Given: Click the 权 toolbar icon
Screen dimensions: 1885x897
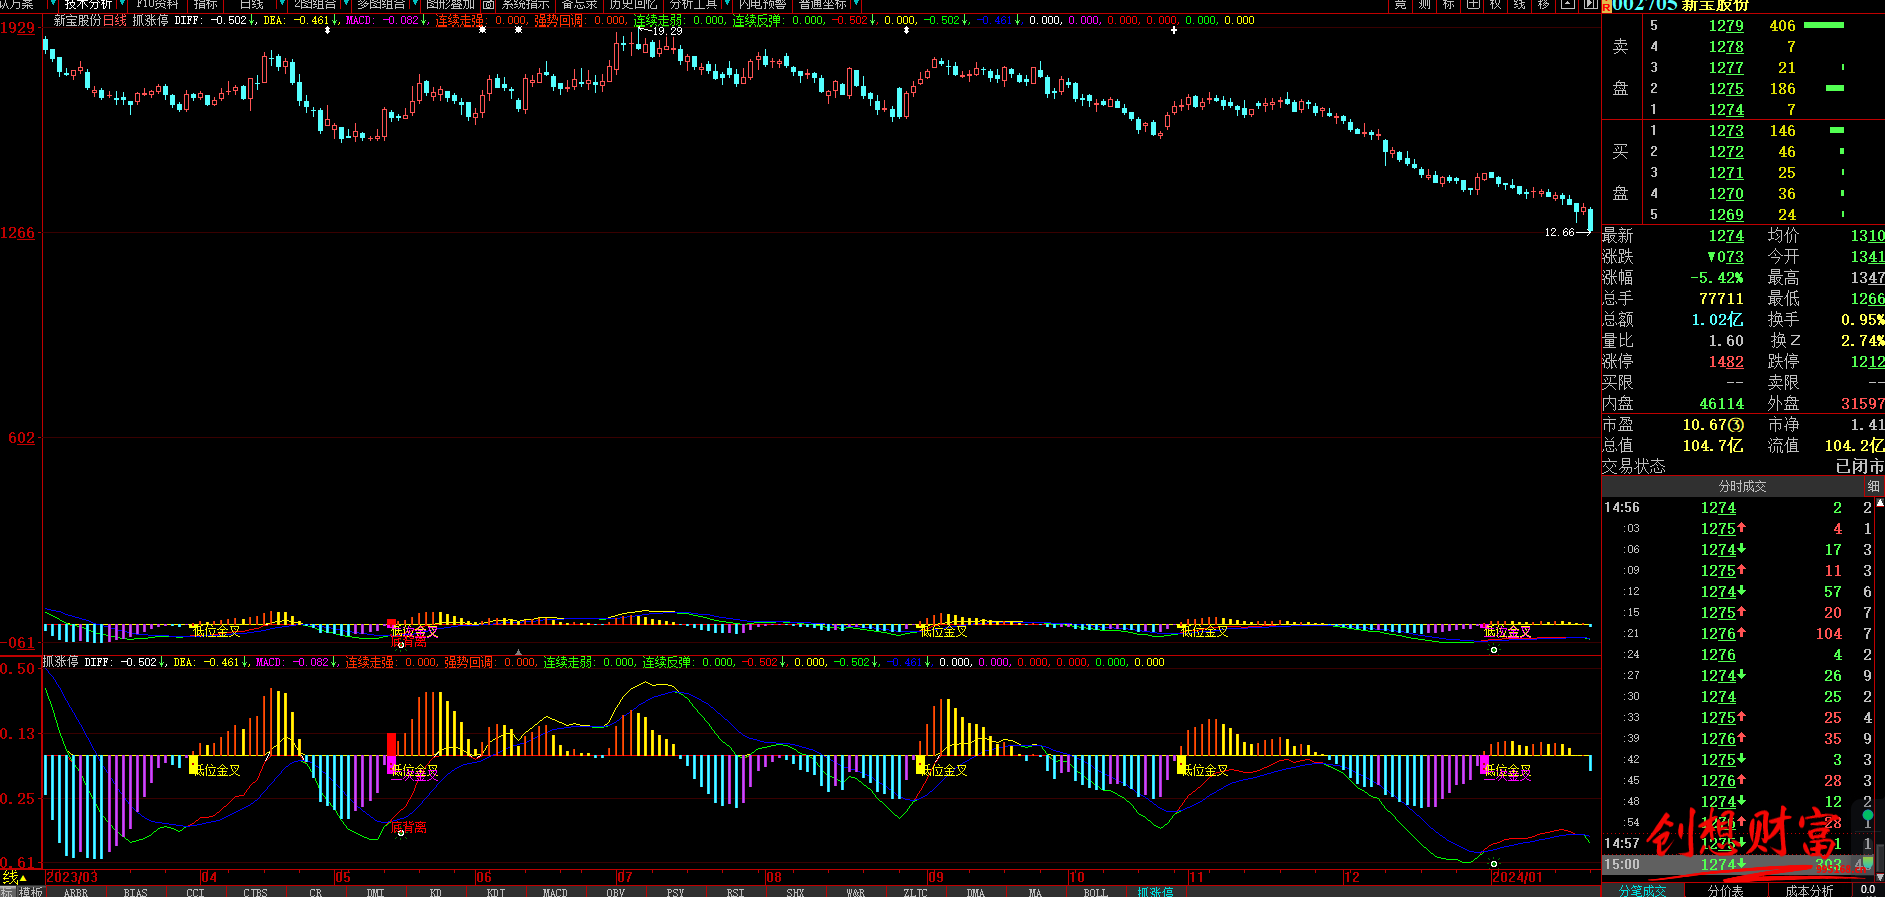Looking at the screenshot, I should pos(1496,5).
